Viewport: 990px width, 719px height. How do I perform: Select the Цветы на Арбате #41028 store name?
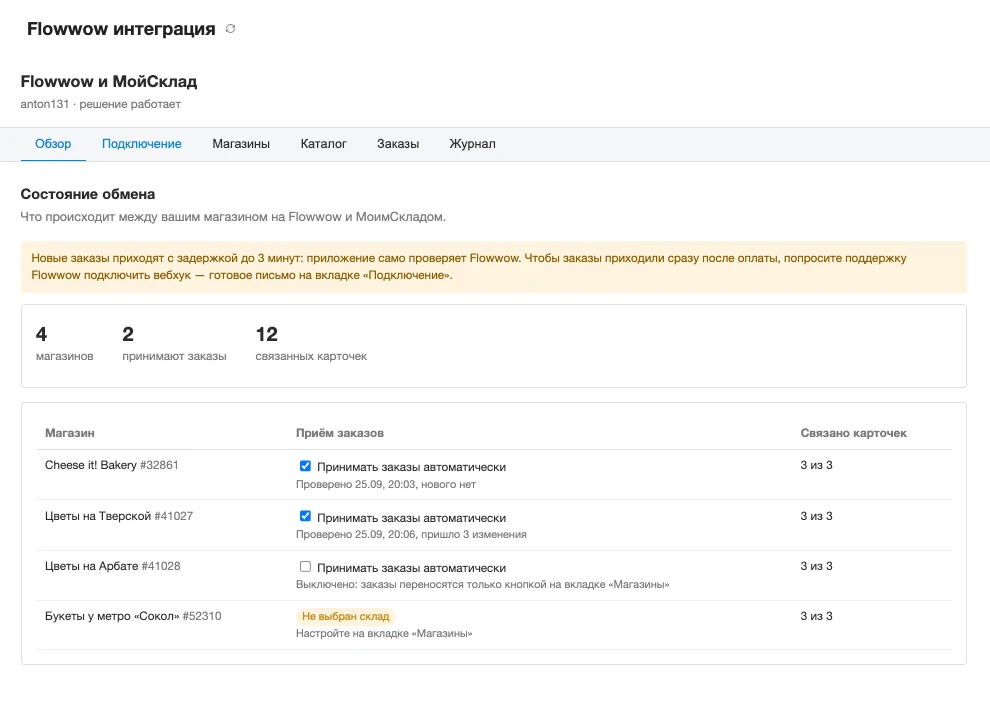coord(112,566)
